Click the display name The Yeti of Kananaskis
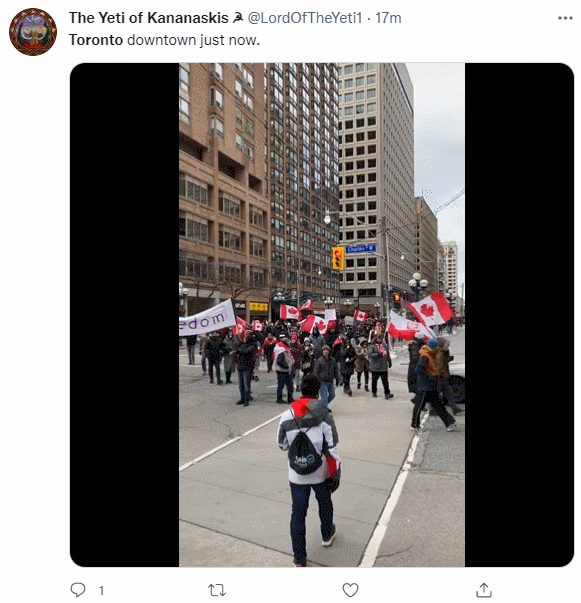Viewport: 581px width, 603px height. click(x=149, y=18)
